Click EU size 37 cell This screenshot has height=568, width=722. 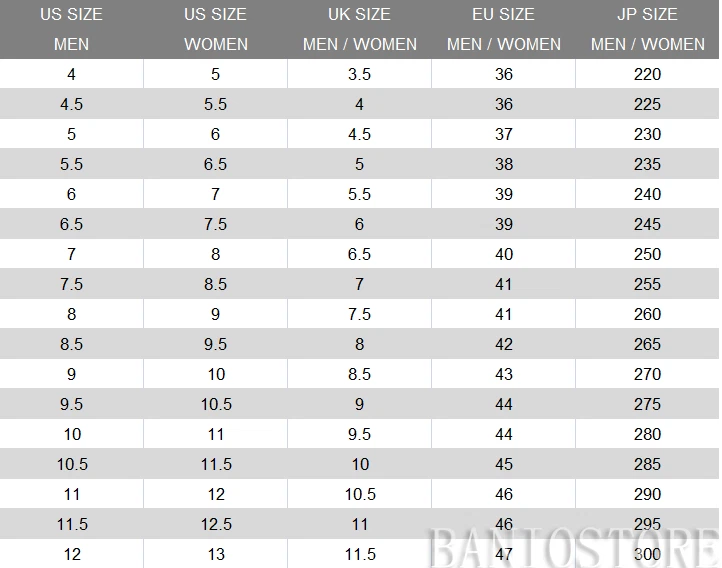[x=504, y=134]
